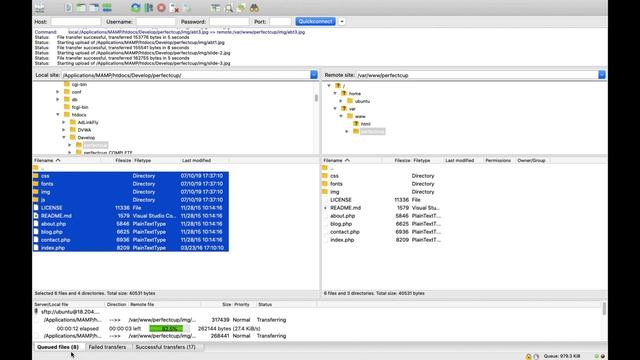Click the local directory tree scrollbar
This screenshot has height=360, width=640.
coord(316,98)
